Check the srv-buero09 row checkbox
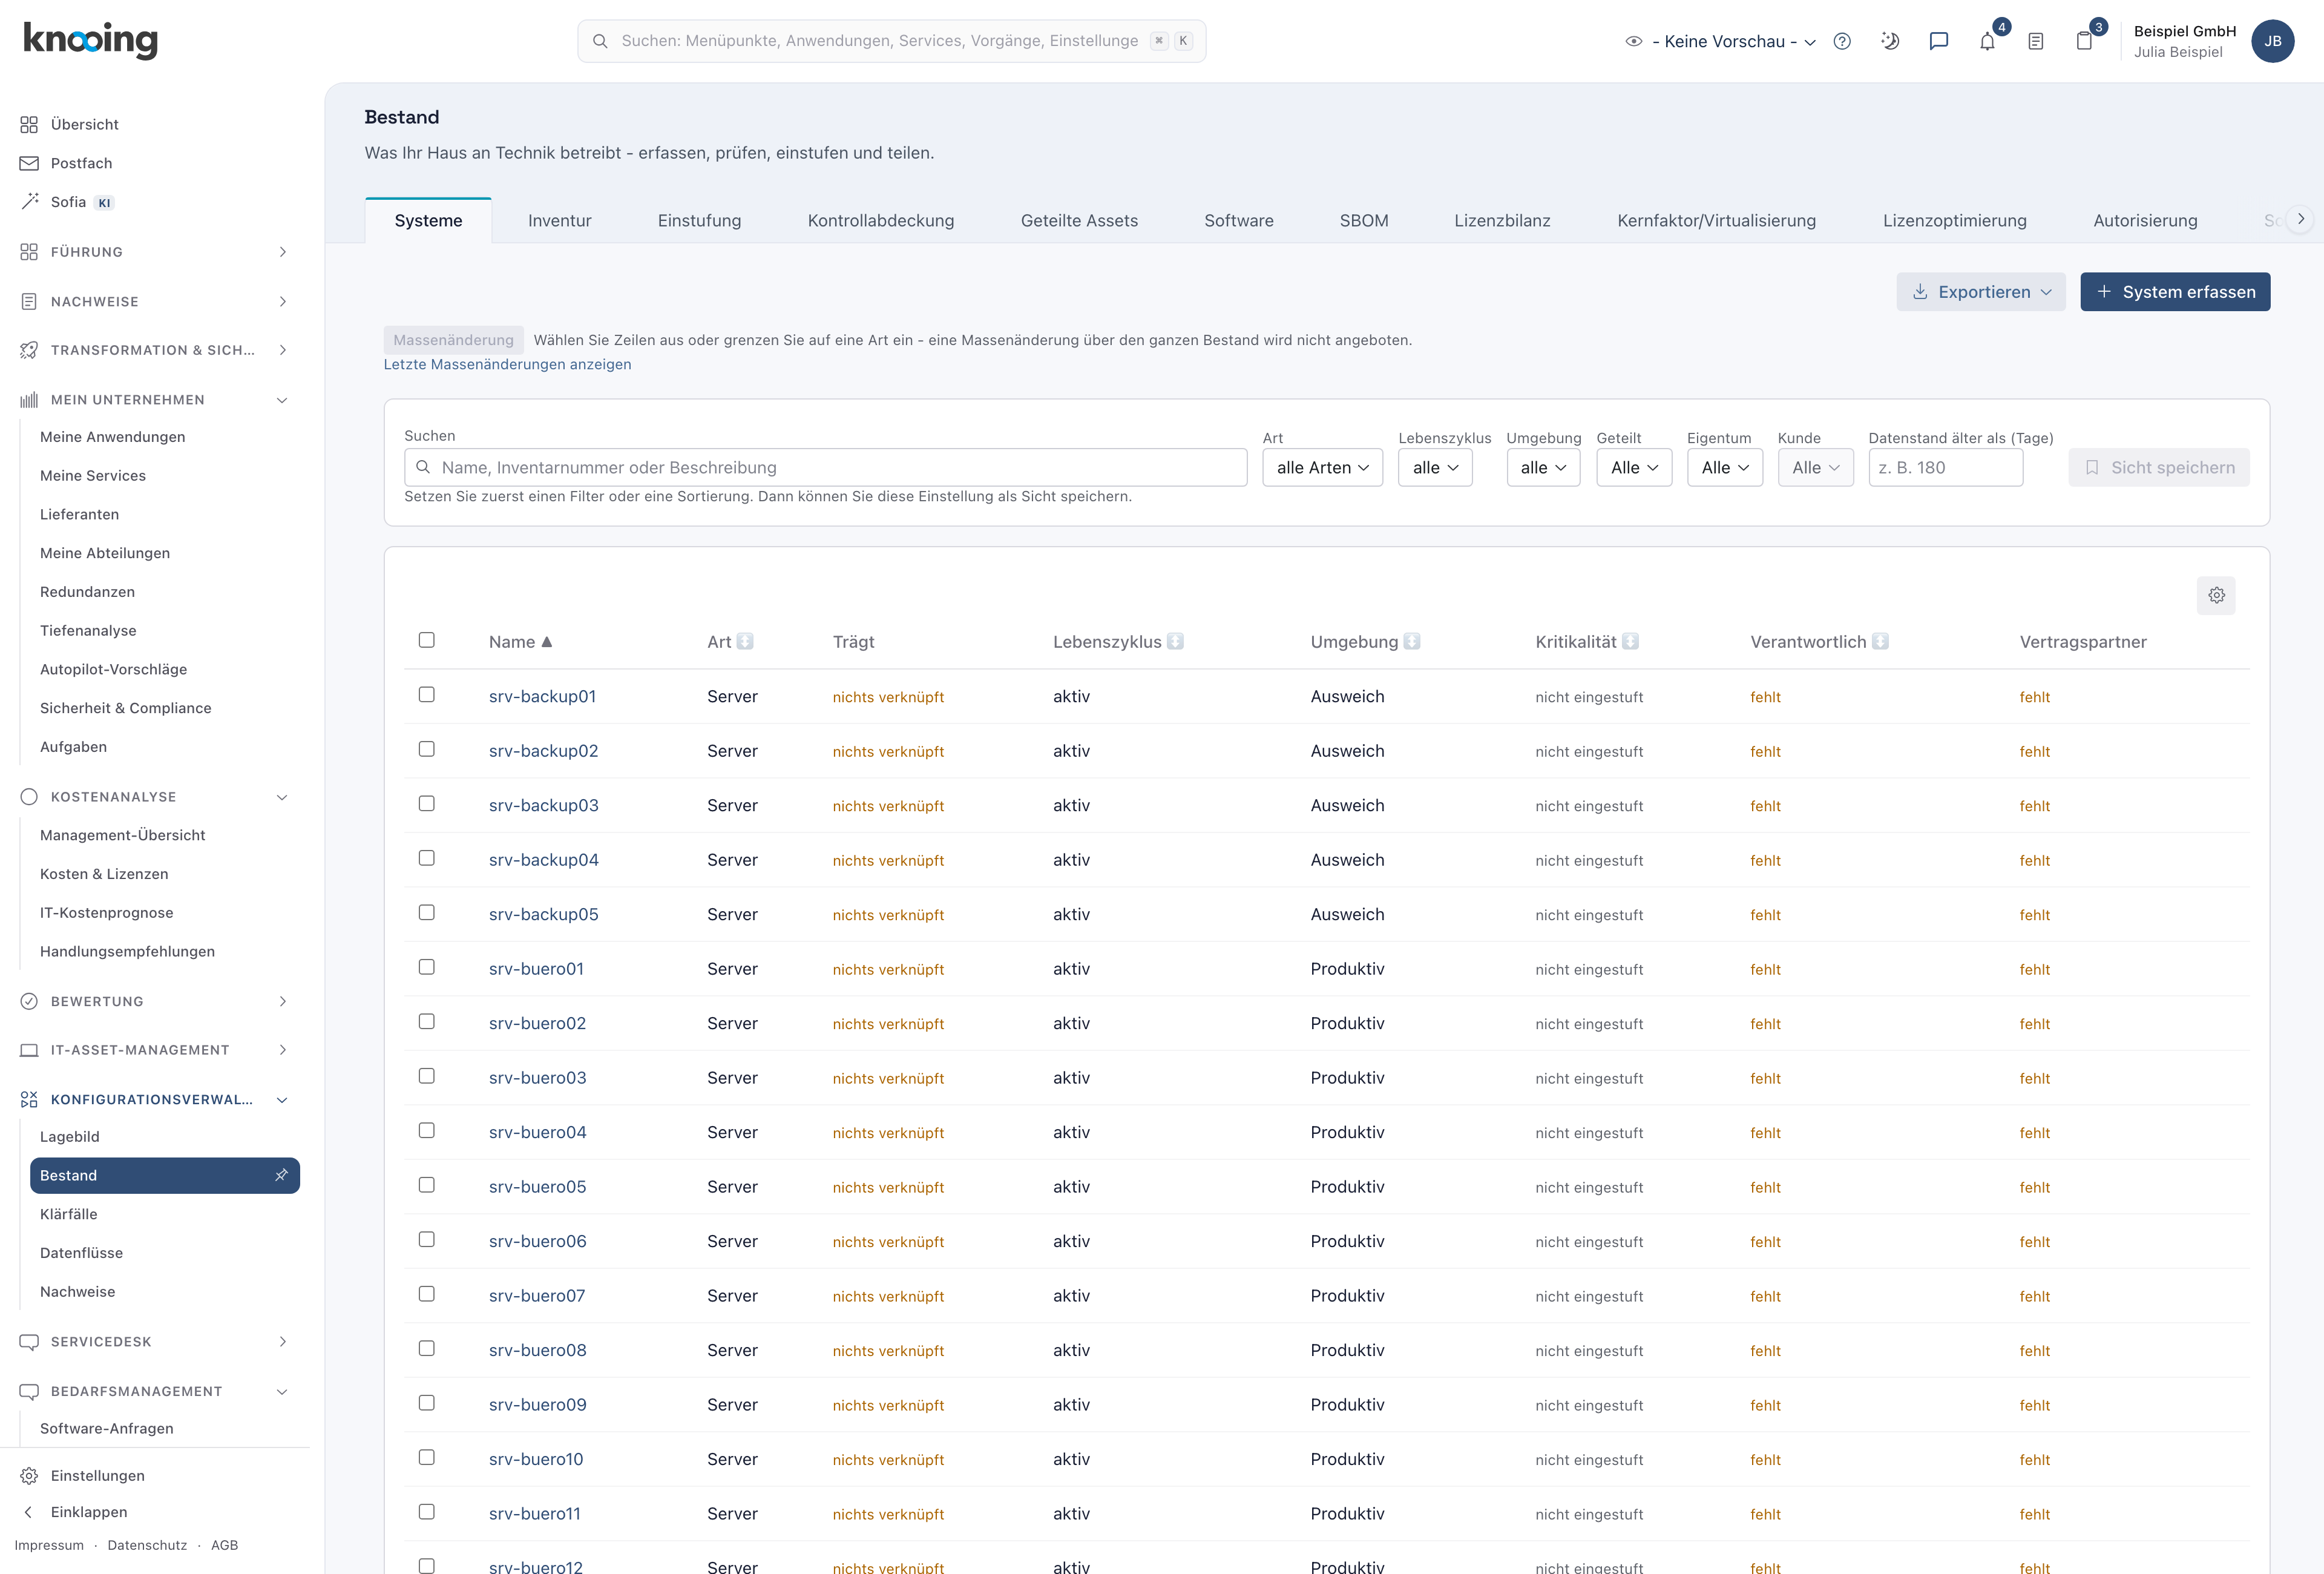Image resolution: width=2324 pixels, height=1574 pixels. (427, 1403)
